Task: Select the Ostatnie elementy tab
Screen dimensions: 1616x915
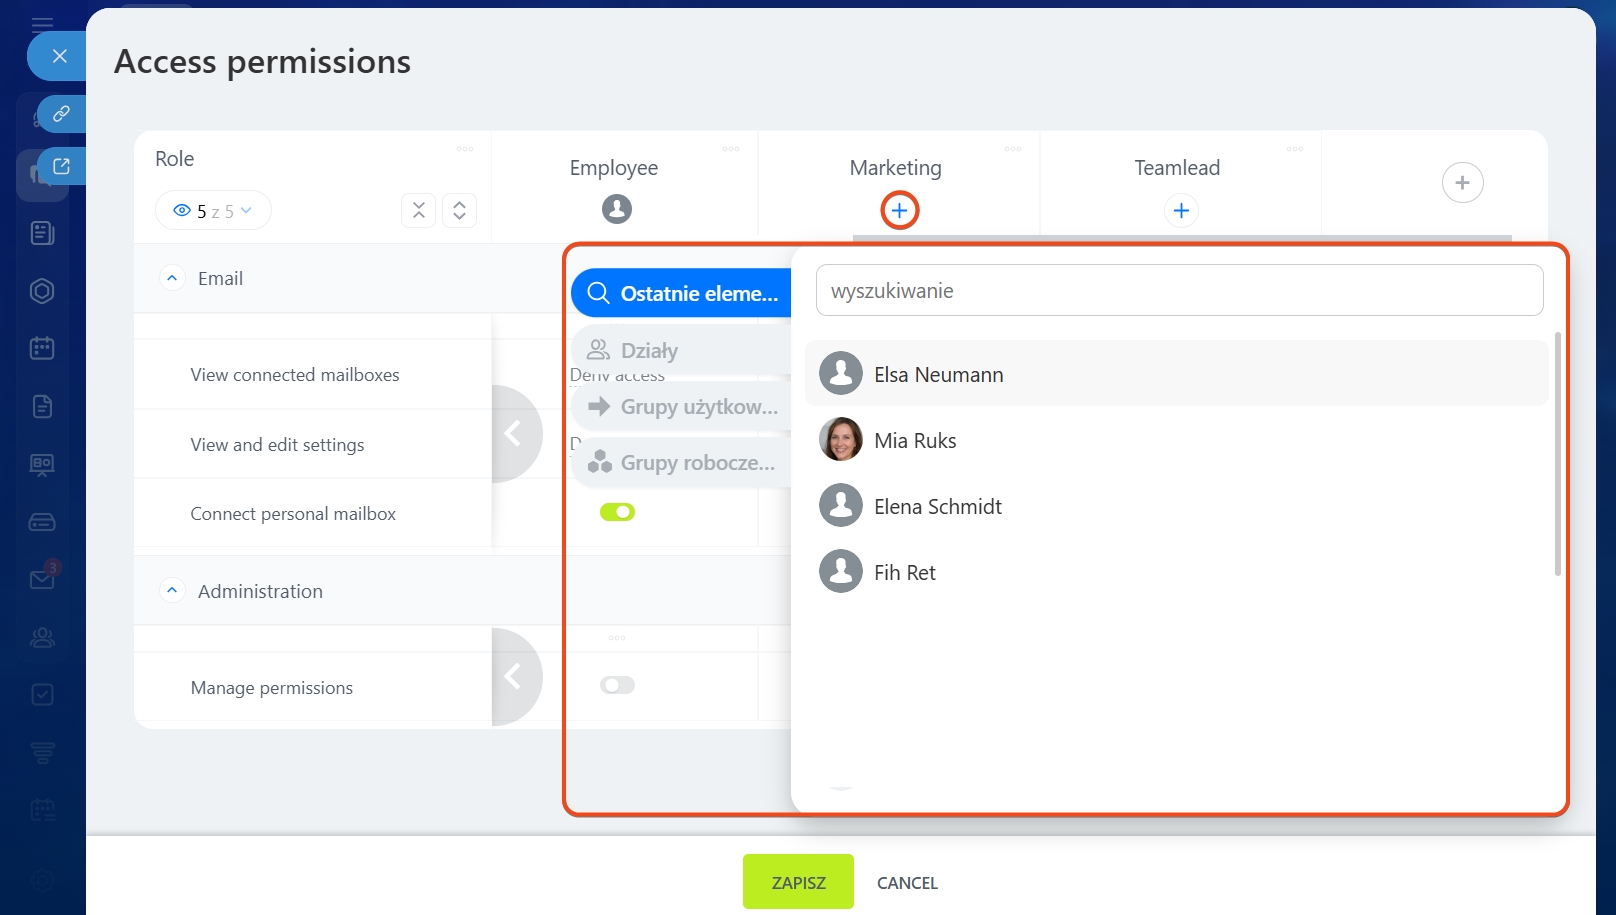Action: [682, 293]
